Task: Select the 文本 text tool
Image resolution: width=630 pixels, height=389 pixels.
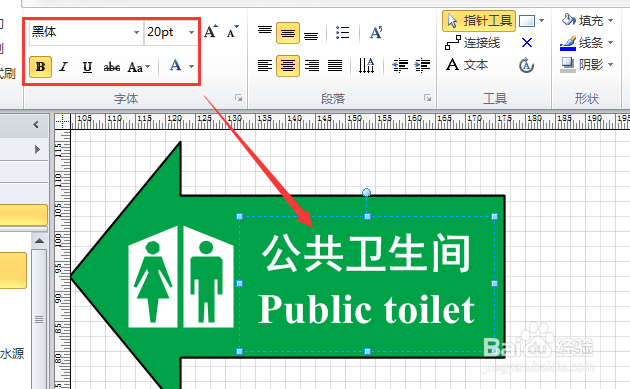Action: point(467,64)
